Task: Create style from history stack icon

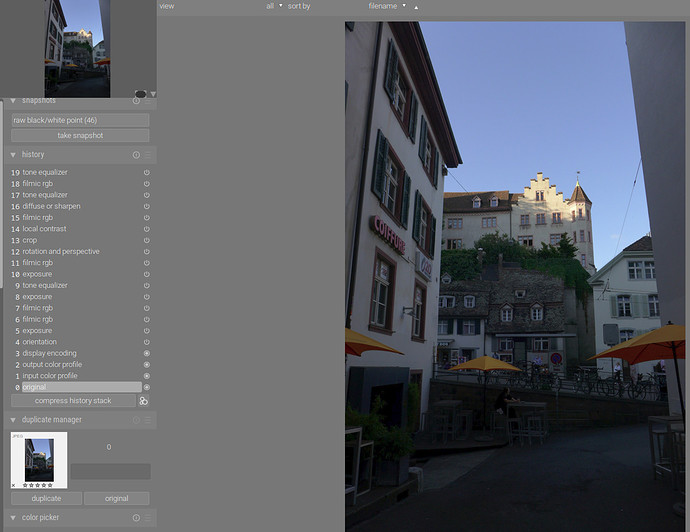Action: (x=144, y=401)
